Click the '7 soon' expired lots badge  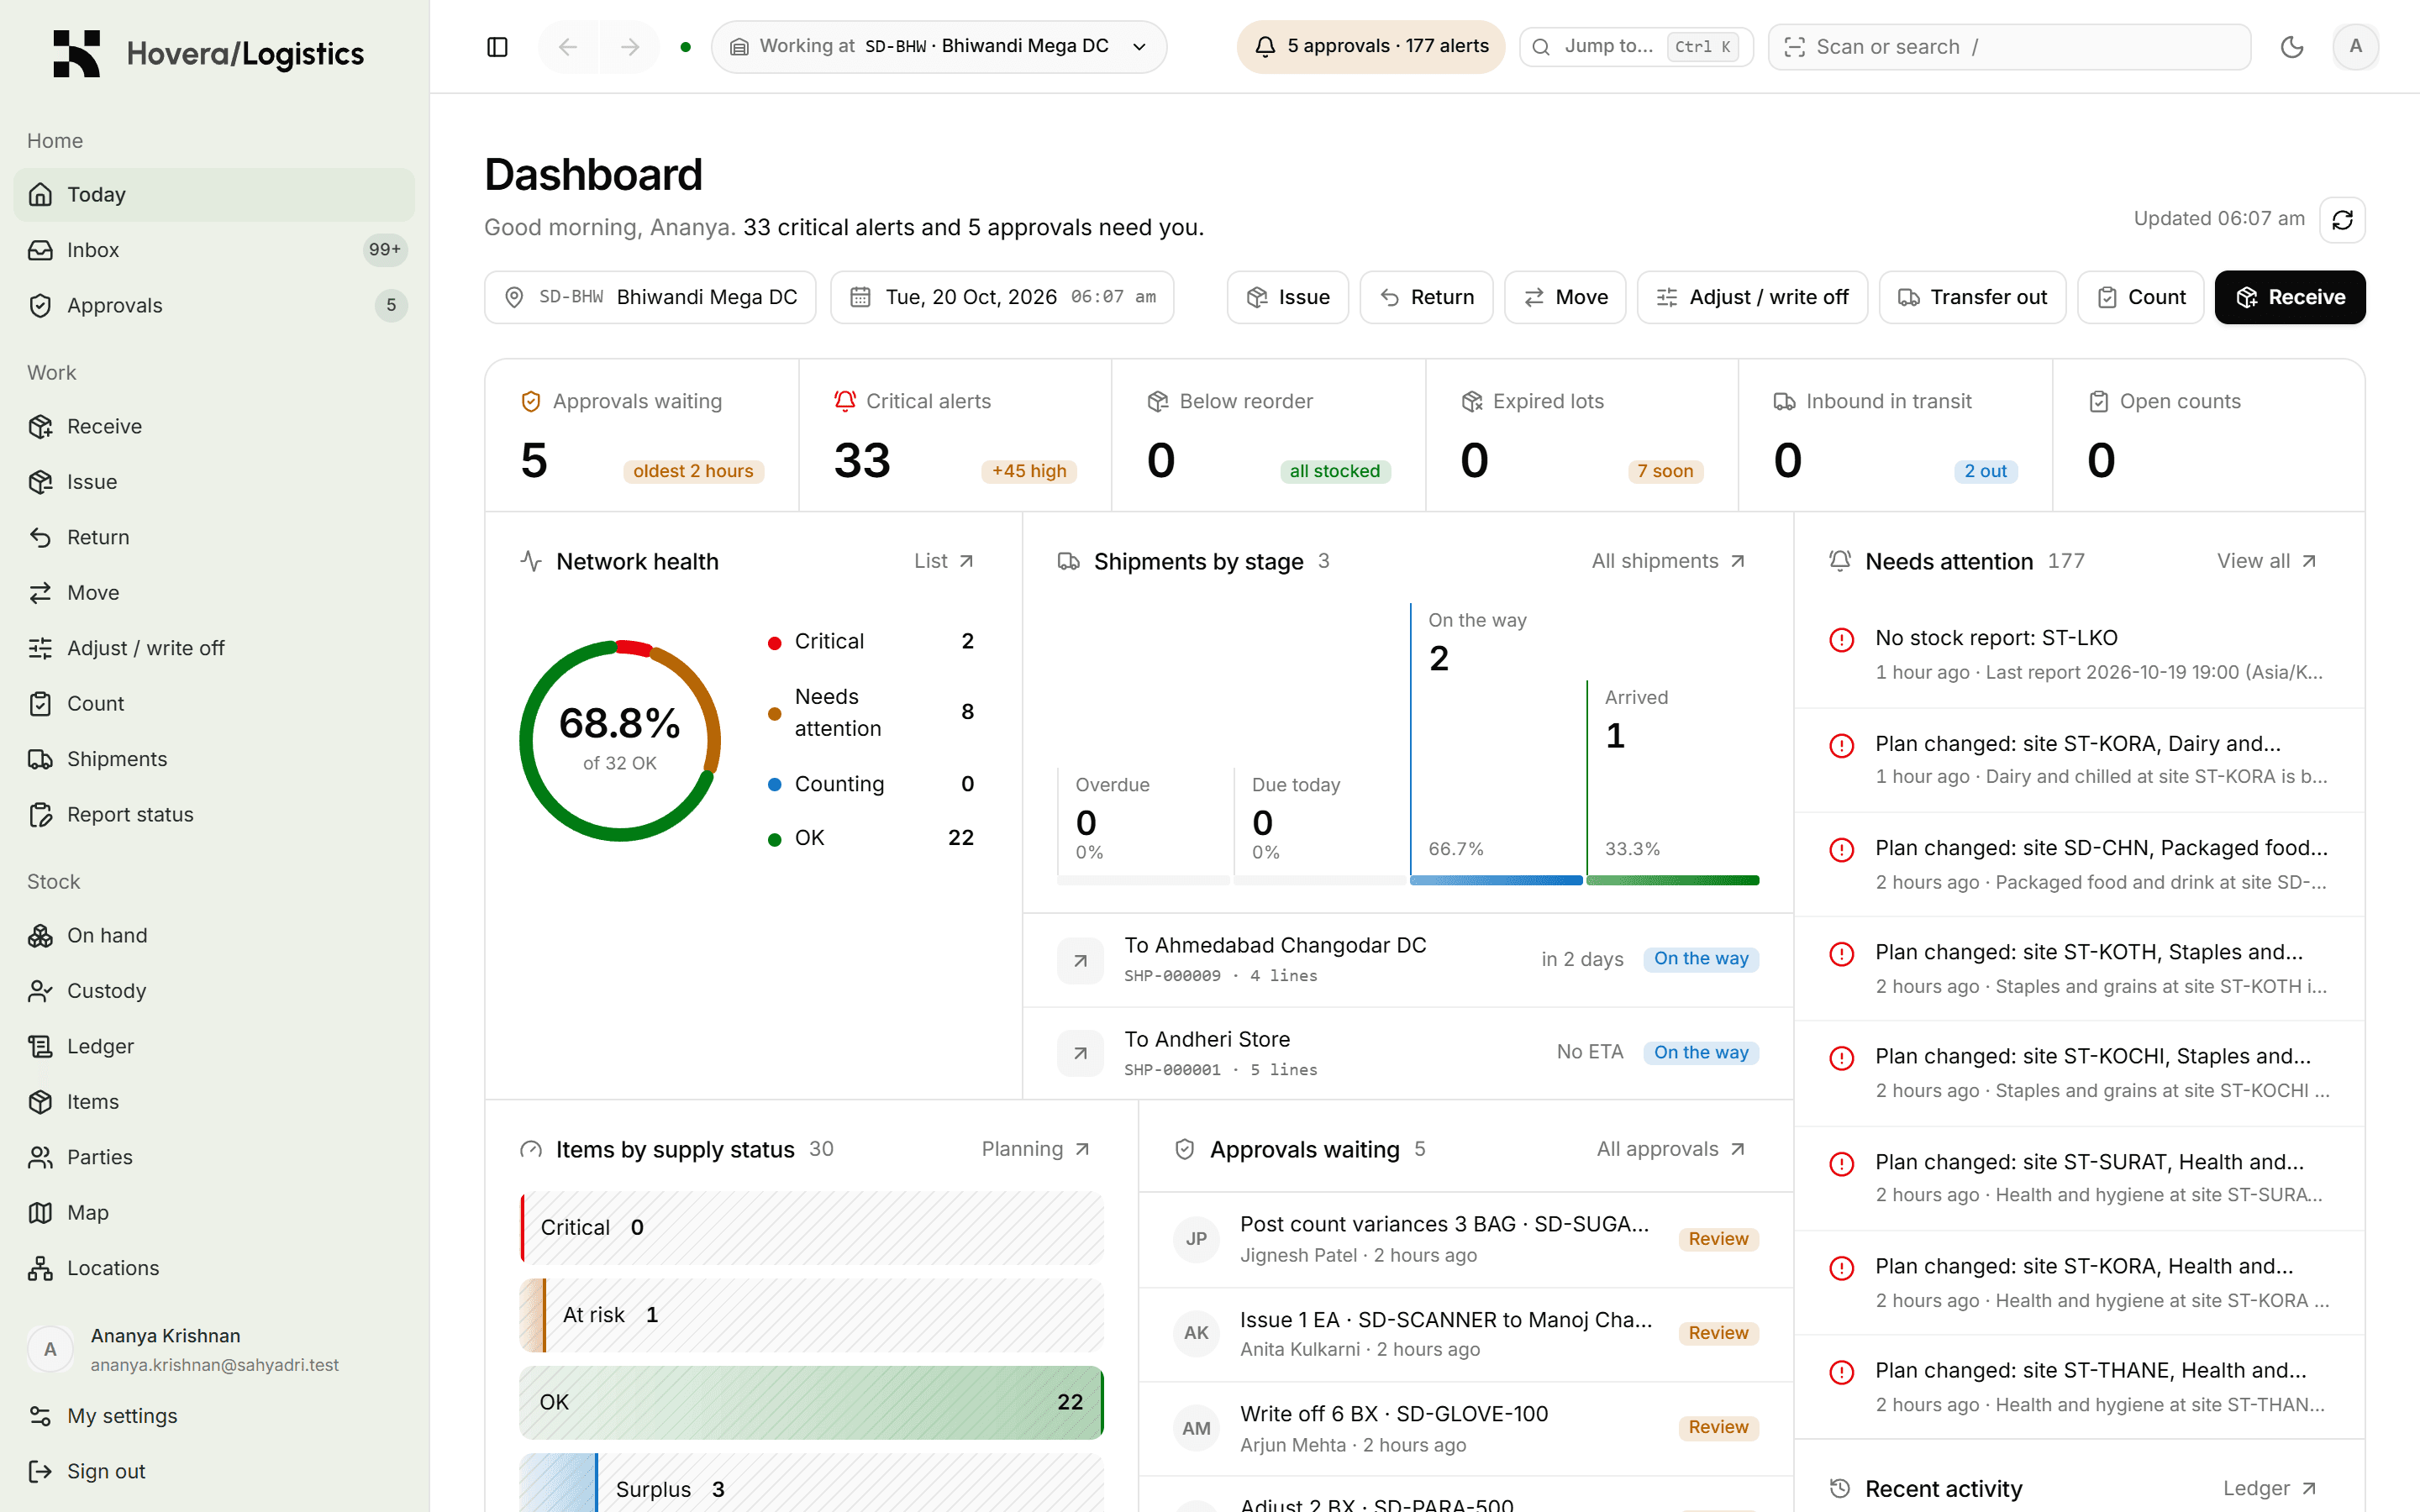1665,471
